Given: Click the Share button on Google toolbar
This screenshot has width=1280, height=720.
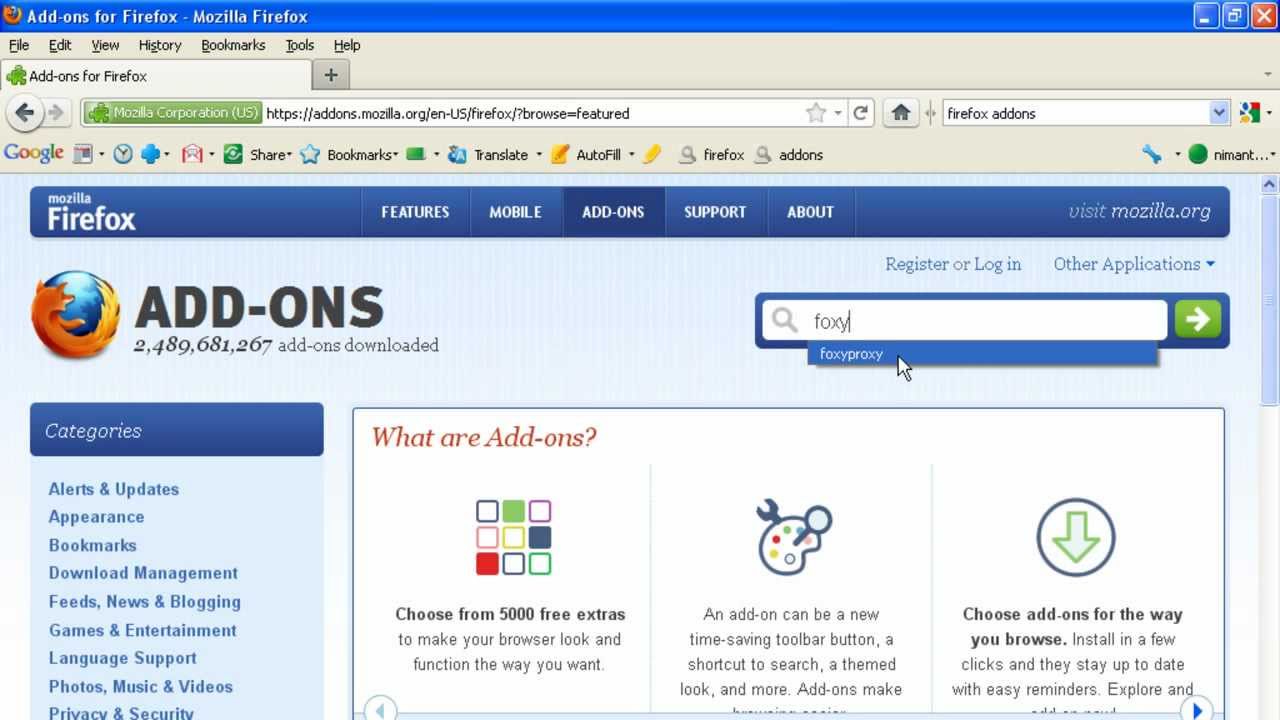Looking at the screenshot, I should click(258, 154).
